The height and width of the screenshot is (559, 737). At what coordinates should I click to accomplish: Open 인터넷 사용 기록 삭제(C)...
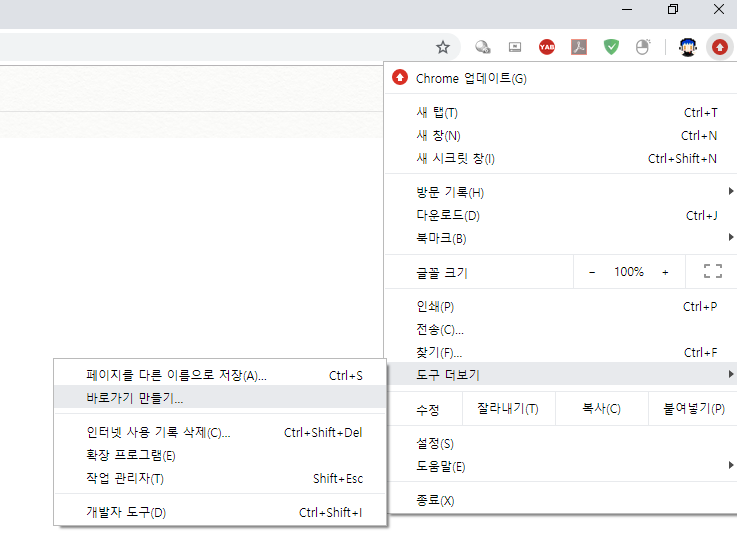click(220, 432)
